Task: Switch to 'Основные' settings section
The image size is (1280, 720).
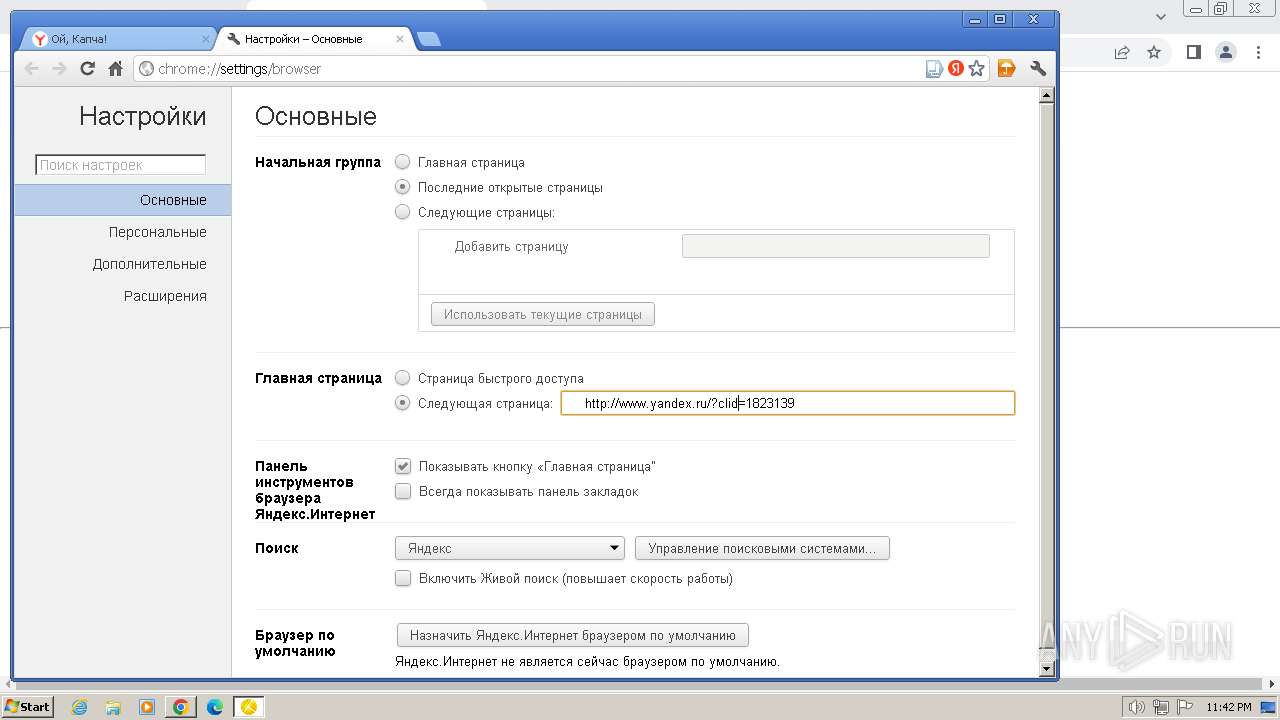Action: [x=122, y=200]
